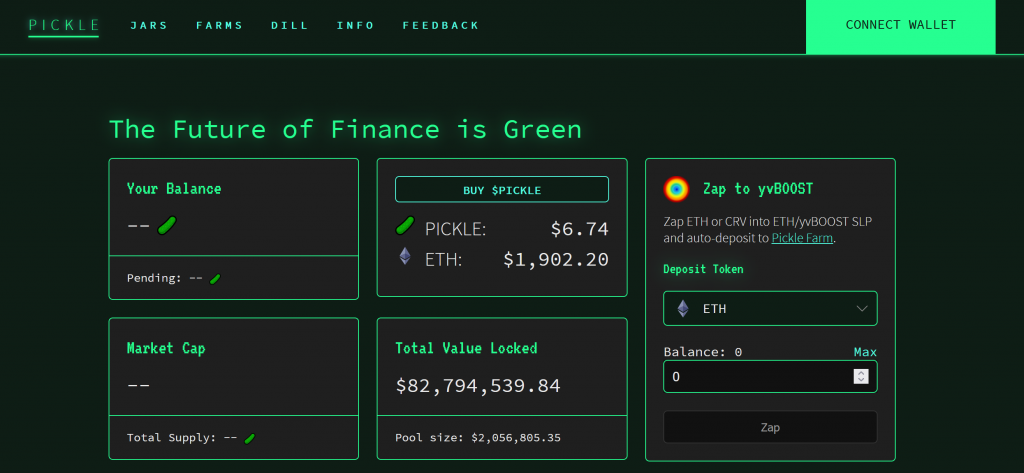Image resolution: width=1024 pixels, height=473 pixels.
Task: Click the Deposit Token label
Action: pyautogui.click(x=703, y=269)
